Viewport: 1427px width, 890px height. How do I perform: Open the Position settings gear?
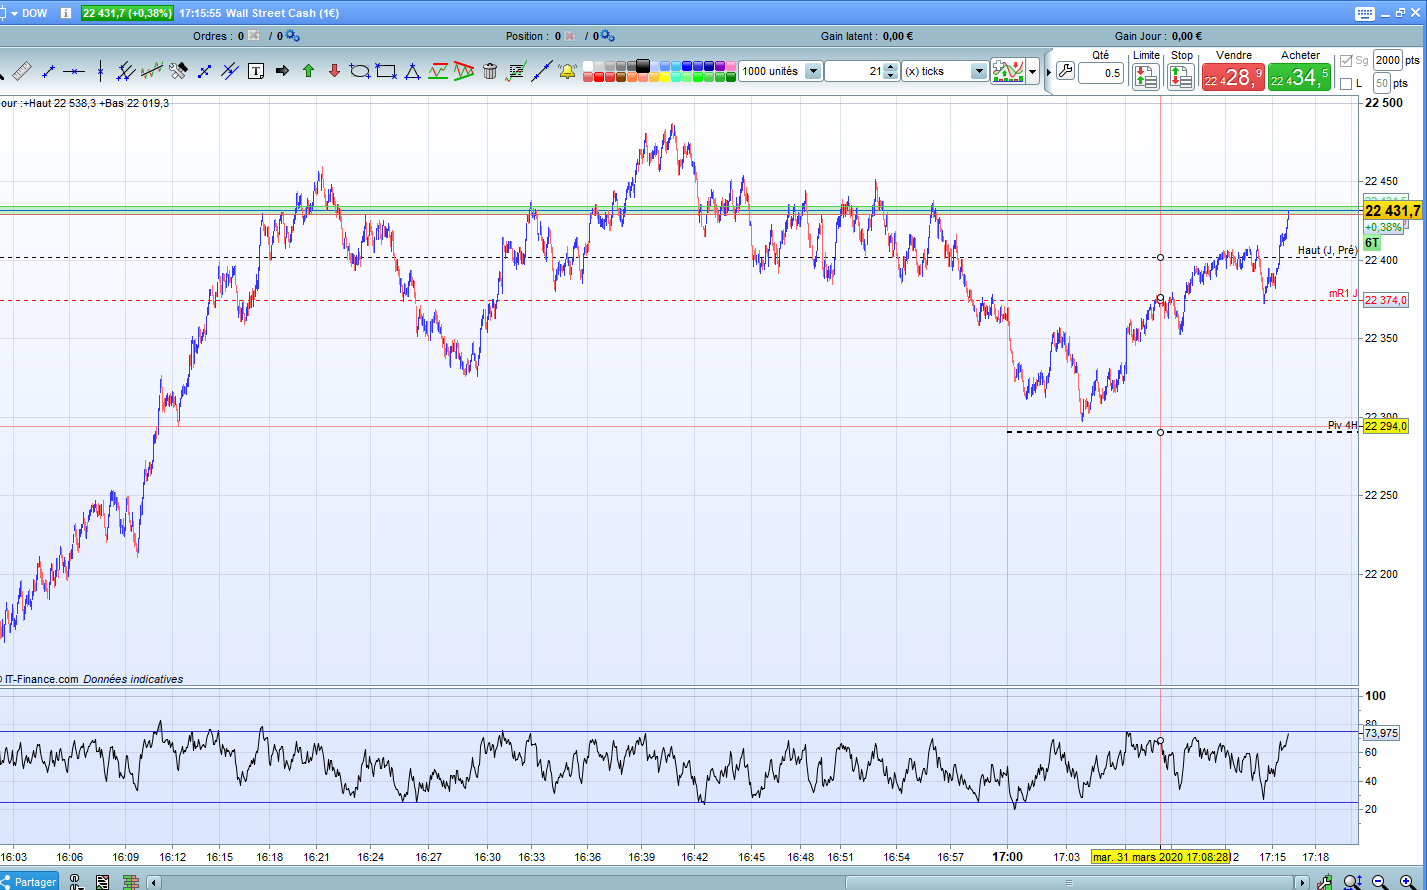click(x=607, y=36)
